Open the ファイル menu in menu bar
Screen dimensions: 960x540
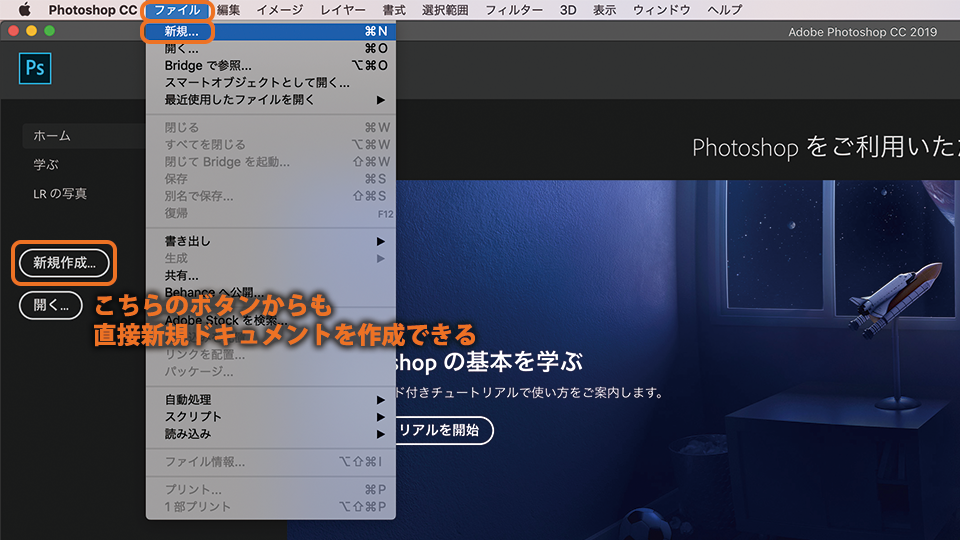(177, 10)
